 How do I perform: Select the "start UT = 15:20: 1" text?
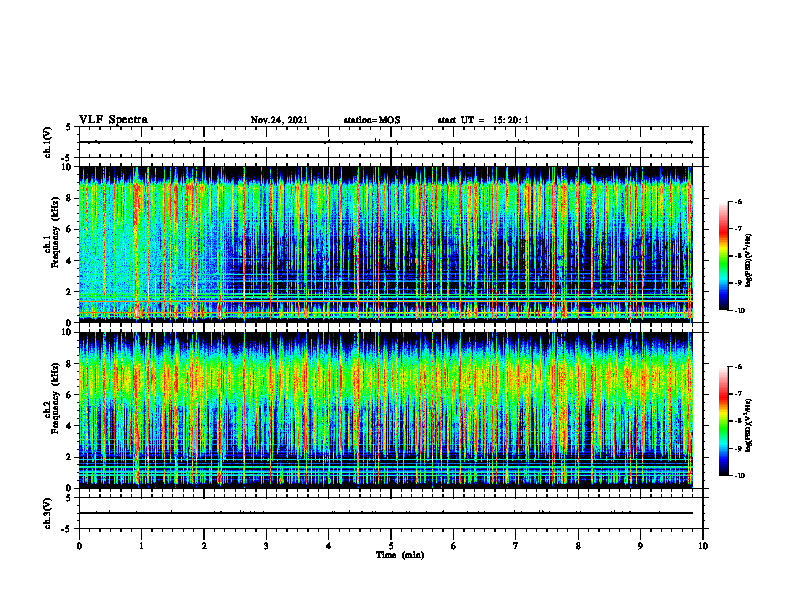483,120
